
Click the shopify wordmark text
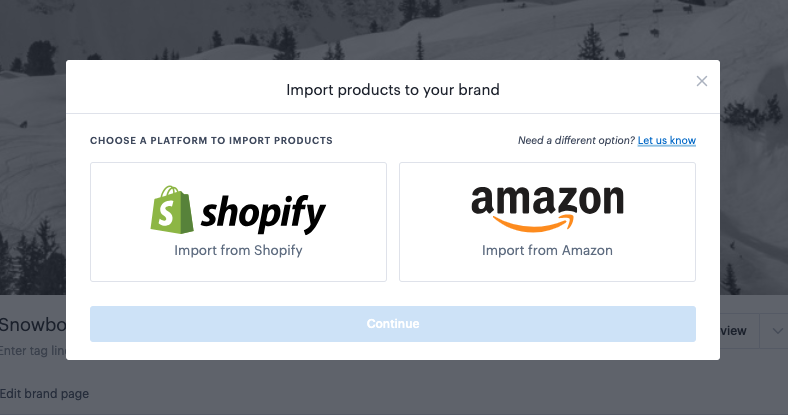(x=263, y=213)
